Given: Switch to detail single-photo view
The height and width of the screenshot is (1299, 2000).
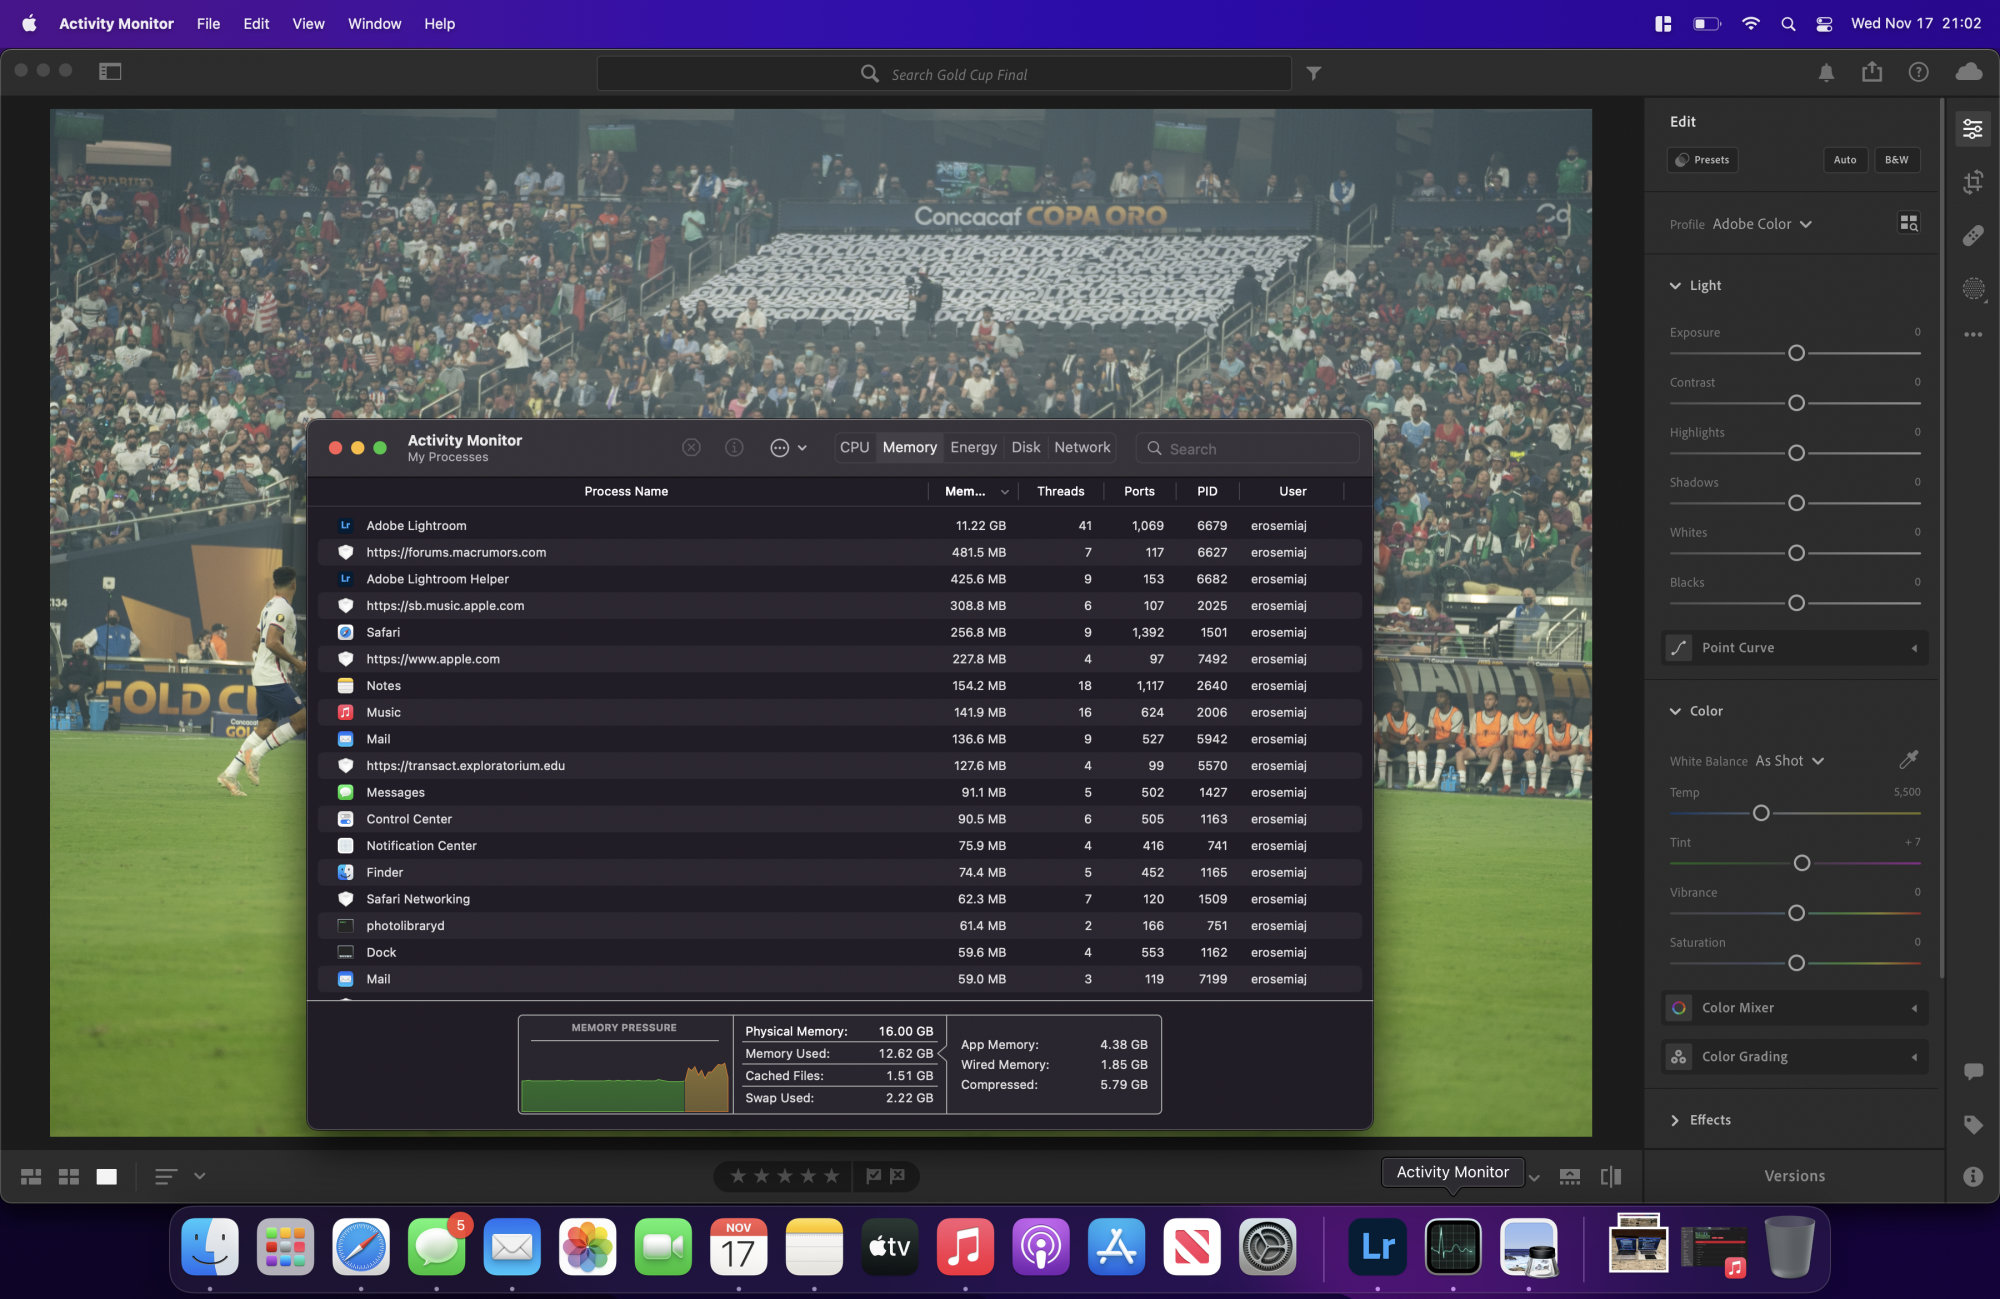Looking at the screenshot, I should 106,1177.
